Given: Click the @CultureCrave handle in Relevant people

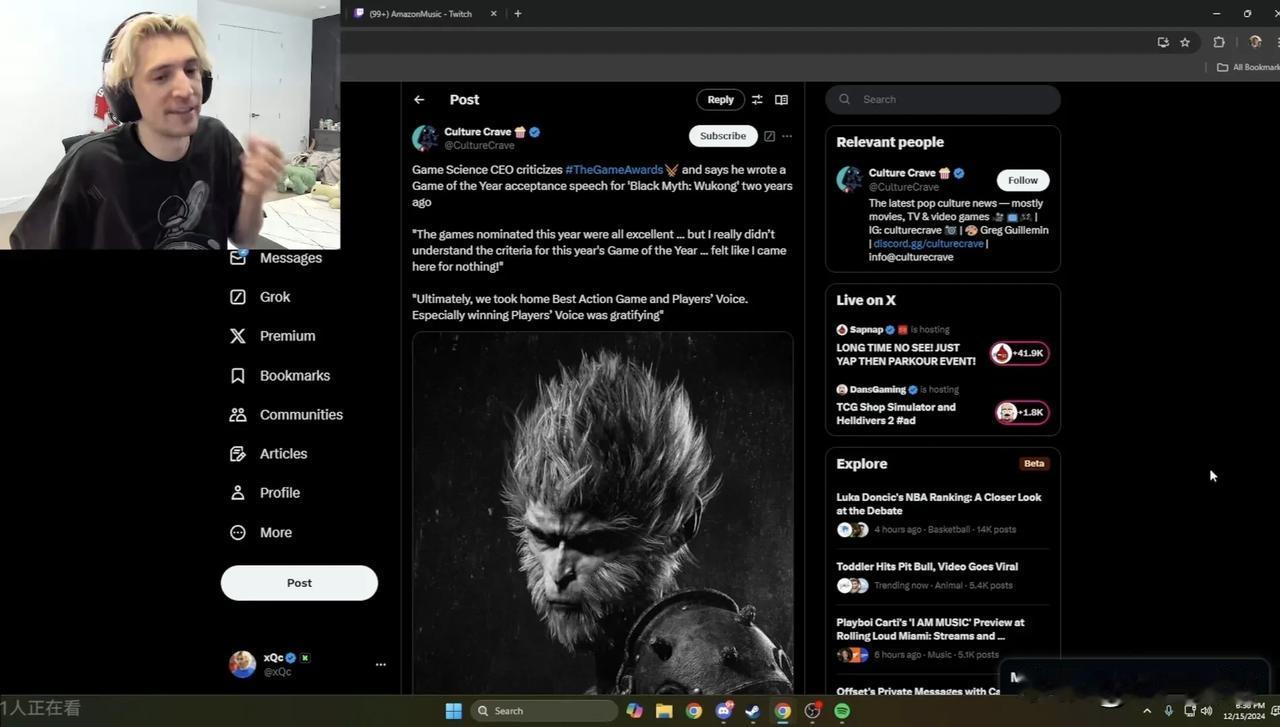Looking at the screenshot, I should click(903, 187).
